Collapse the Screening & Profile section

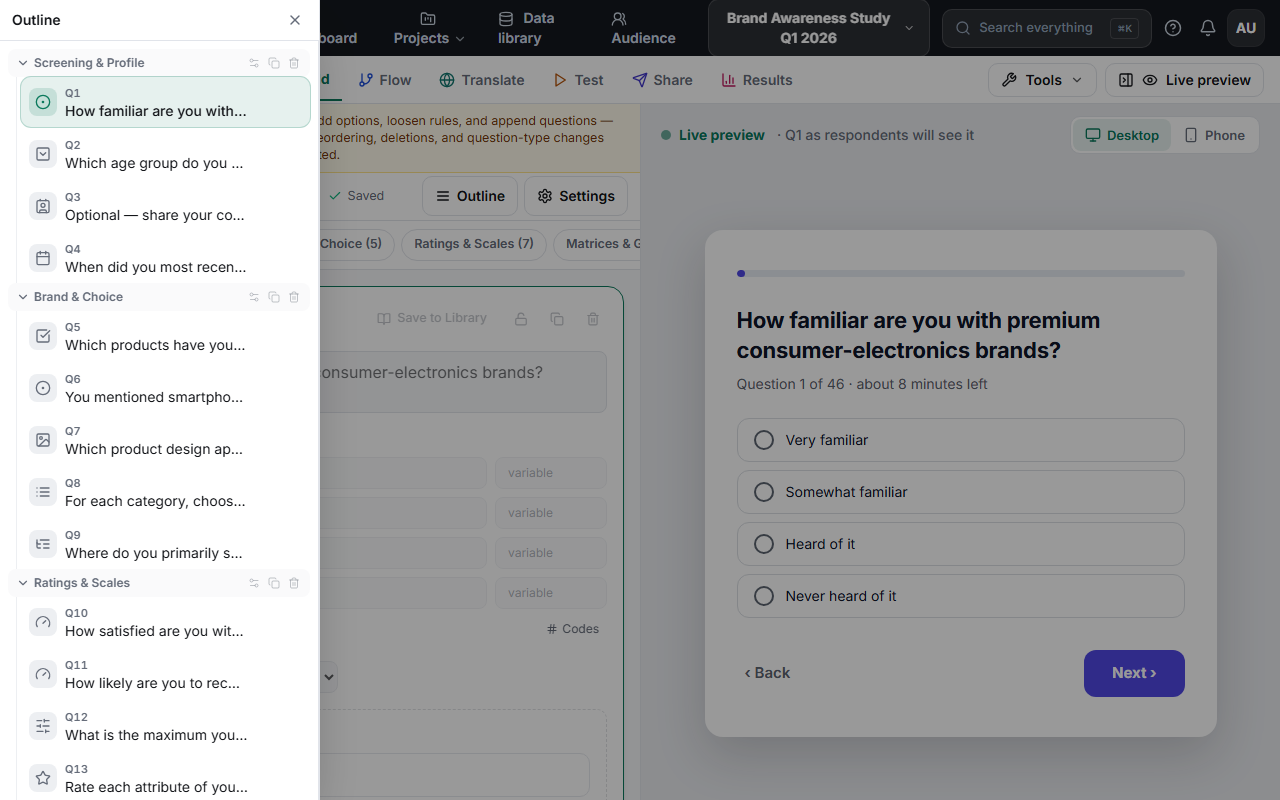pyautogui.click(x=23, y=63)
